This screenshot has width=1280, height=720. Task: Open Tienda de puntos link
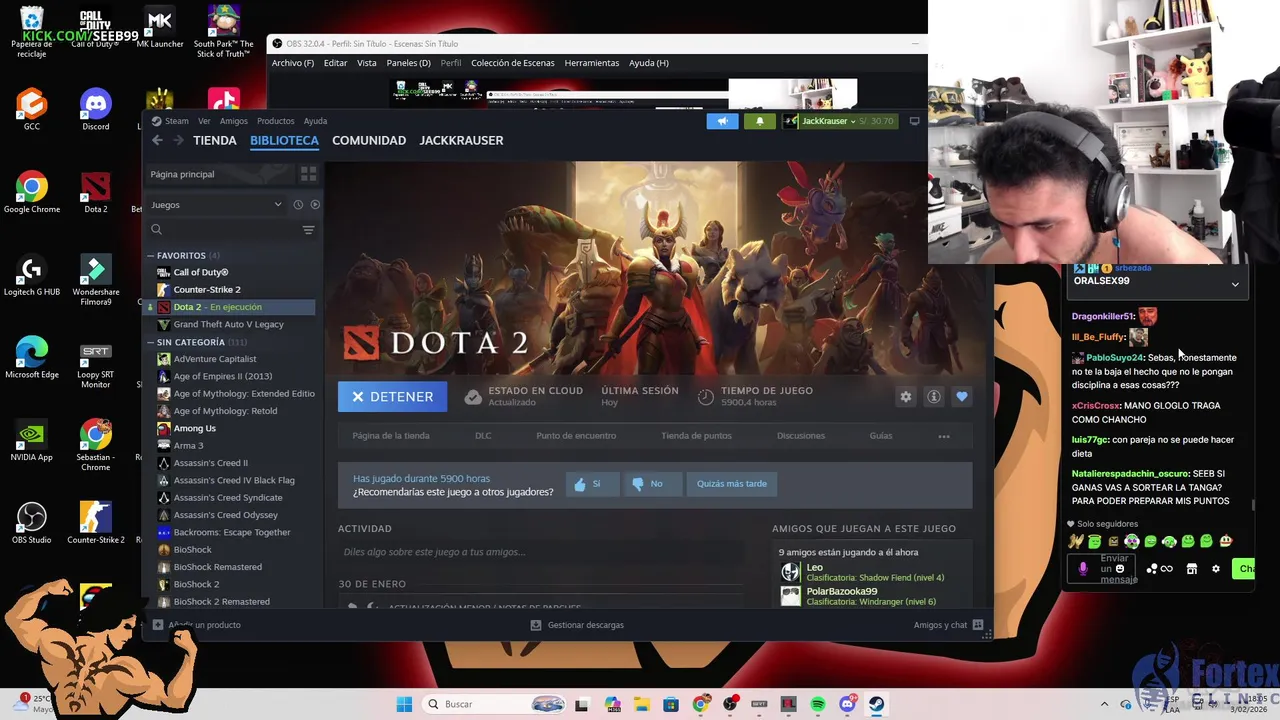(696, 436)
